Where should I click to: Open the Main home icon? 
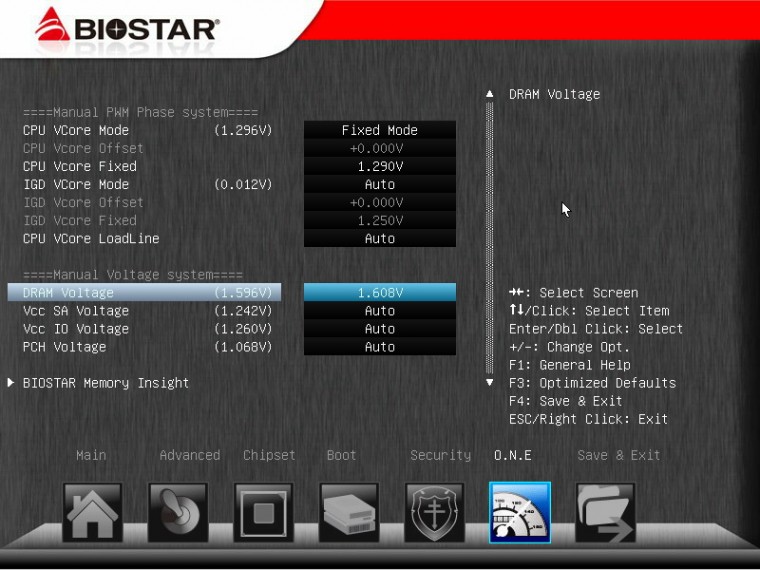(x=92, y=512)
